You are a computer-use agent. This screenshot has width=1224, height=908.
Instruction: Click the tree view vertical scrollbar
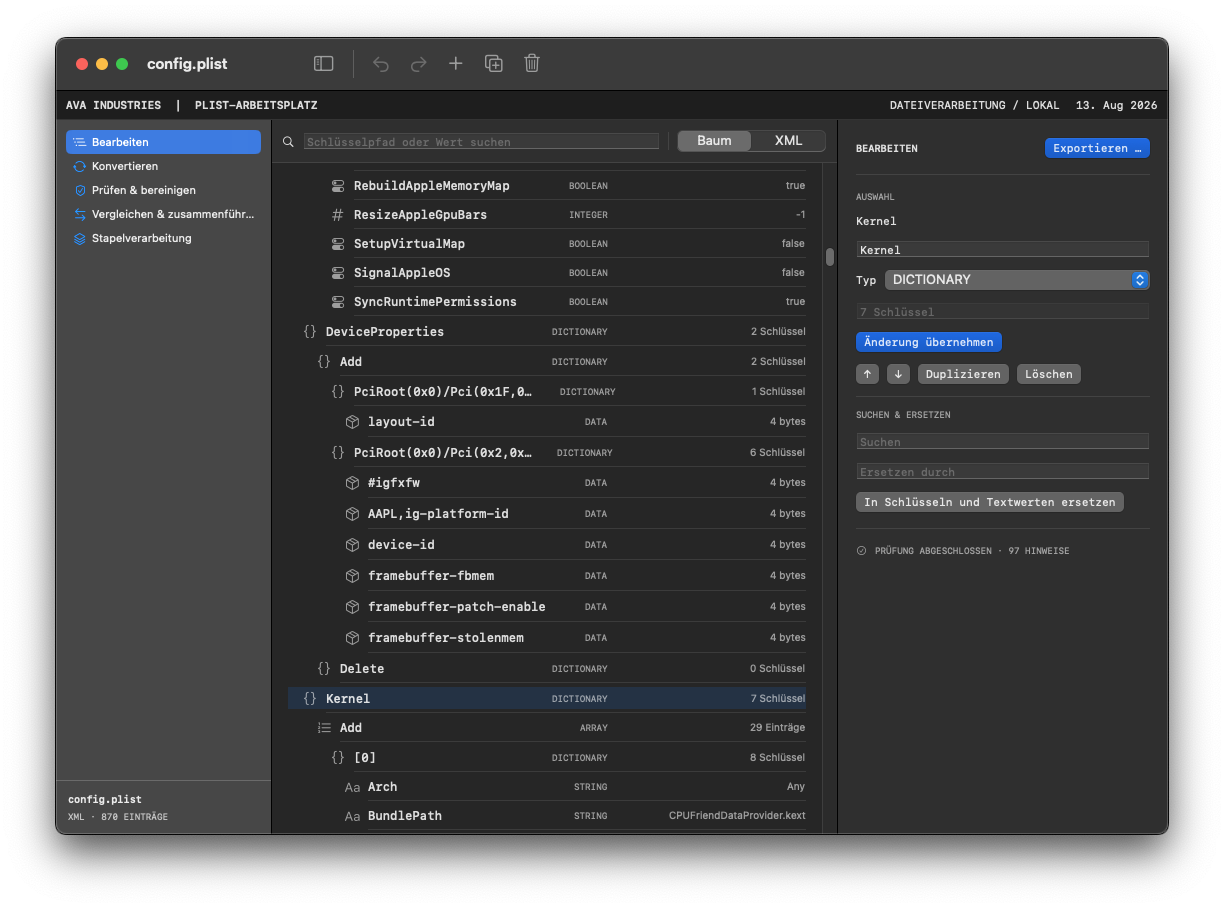pyautogui.click(x=830, y=257)
